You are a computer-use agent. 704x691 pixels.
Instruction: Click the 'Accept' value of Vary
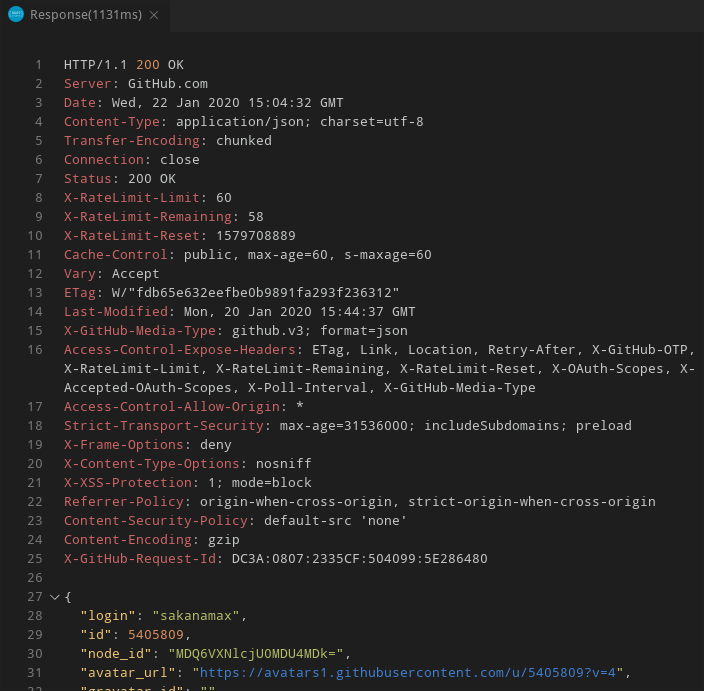pos(136,274)
